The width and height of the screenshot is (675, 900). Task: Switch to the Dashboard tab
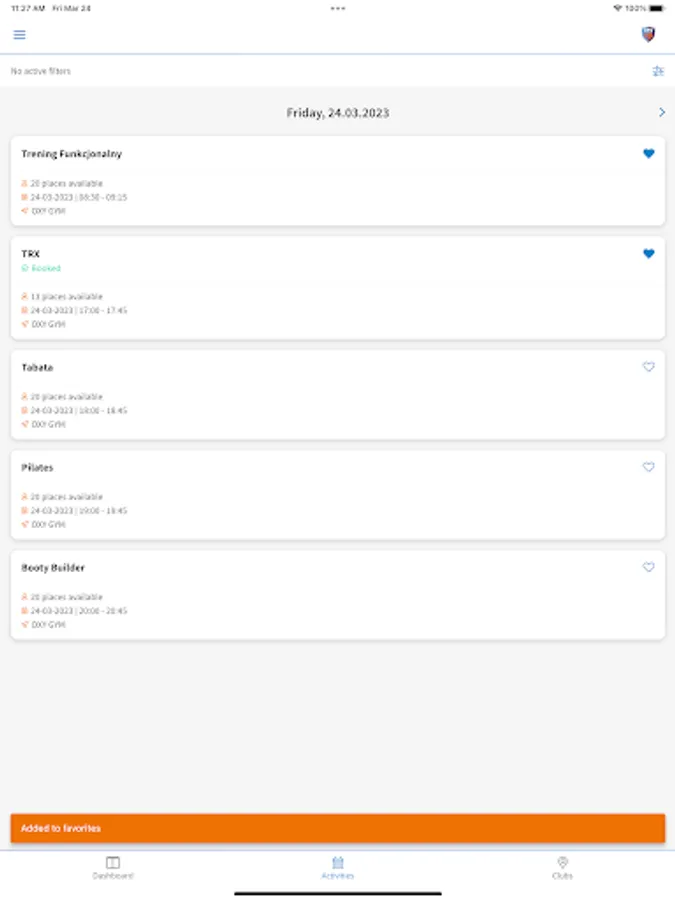(113, 867)
